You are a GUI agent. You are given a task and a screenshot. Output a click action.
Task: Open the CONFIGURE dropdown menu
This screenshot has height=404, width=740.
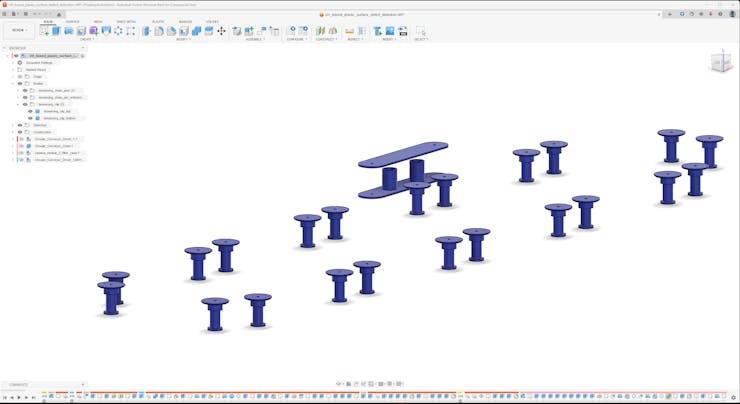point(297,39)
